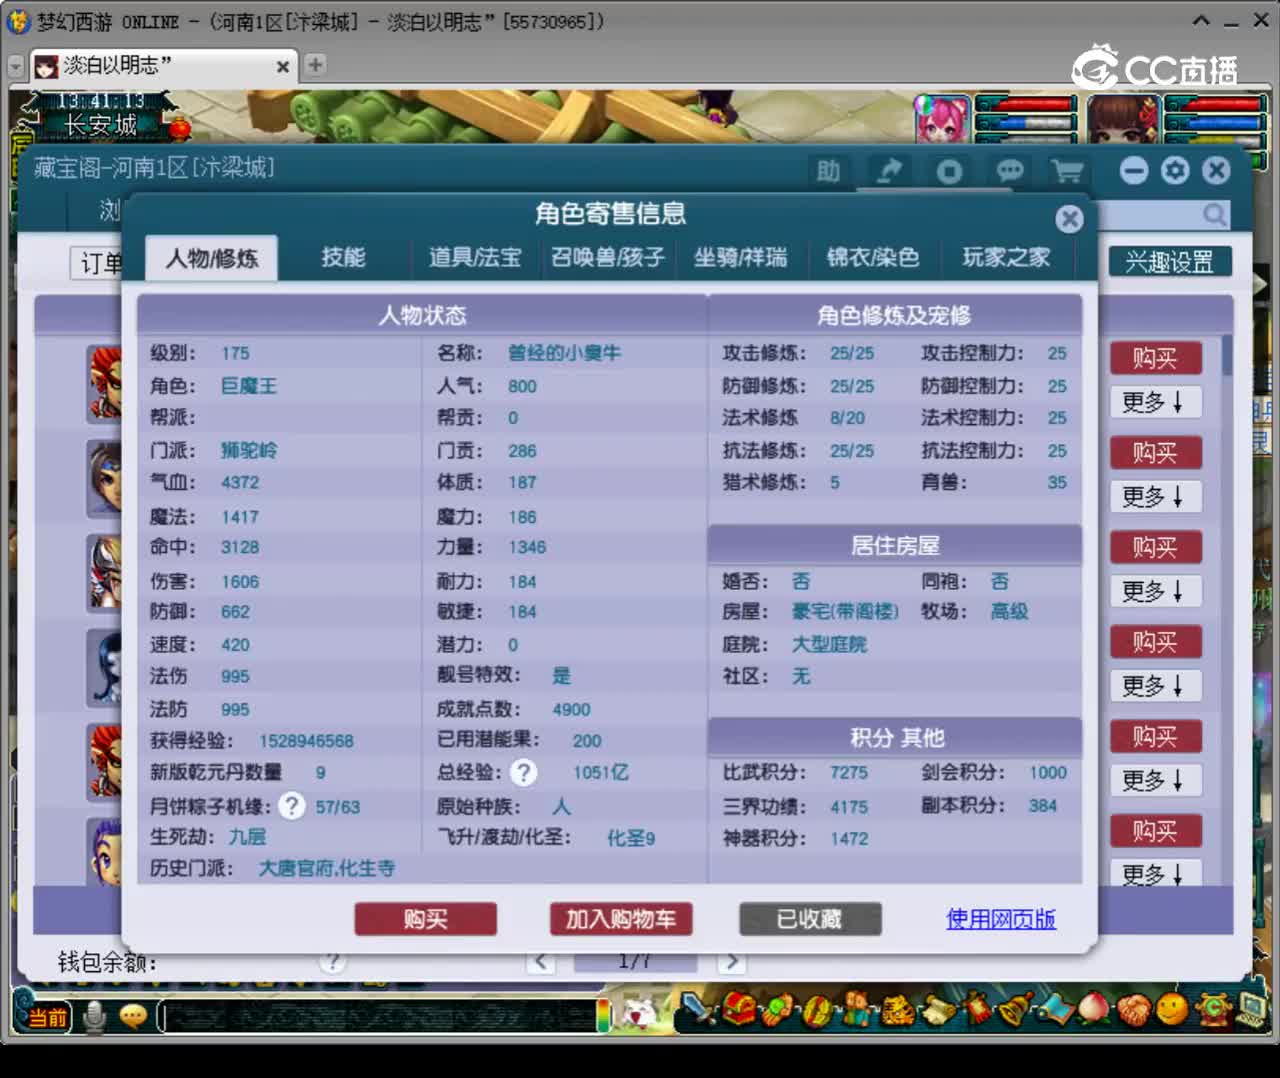The width and height of the screenshot is (1280, 1078).
Task: Go to the previous page with the left arrow
Action: click(541, 961)
